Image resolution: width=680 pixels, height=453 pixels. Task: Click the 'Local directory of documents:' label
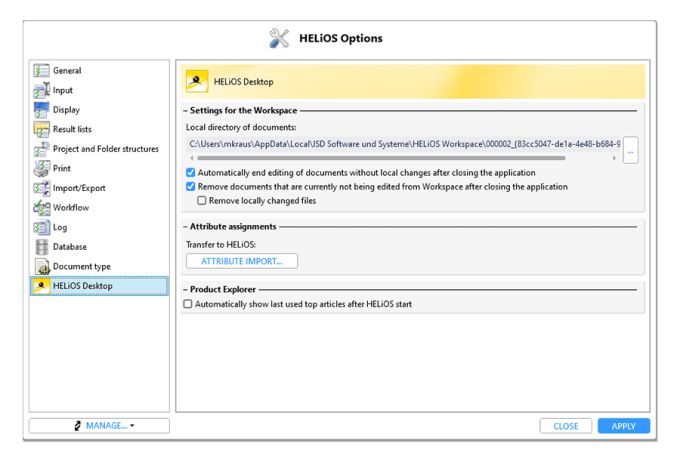tap(241, 127)
